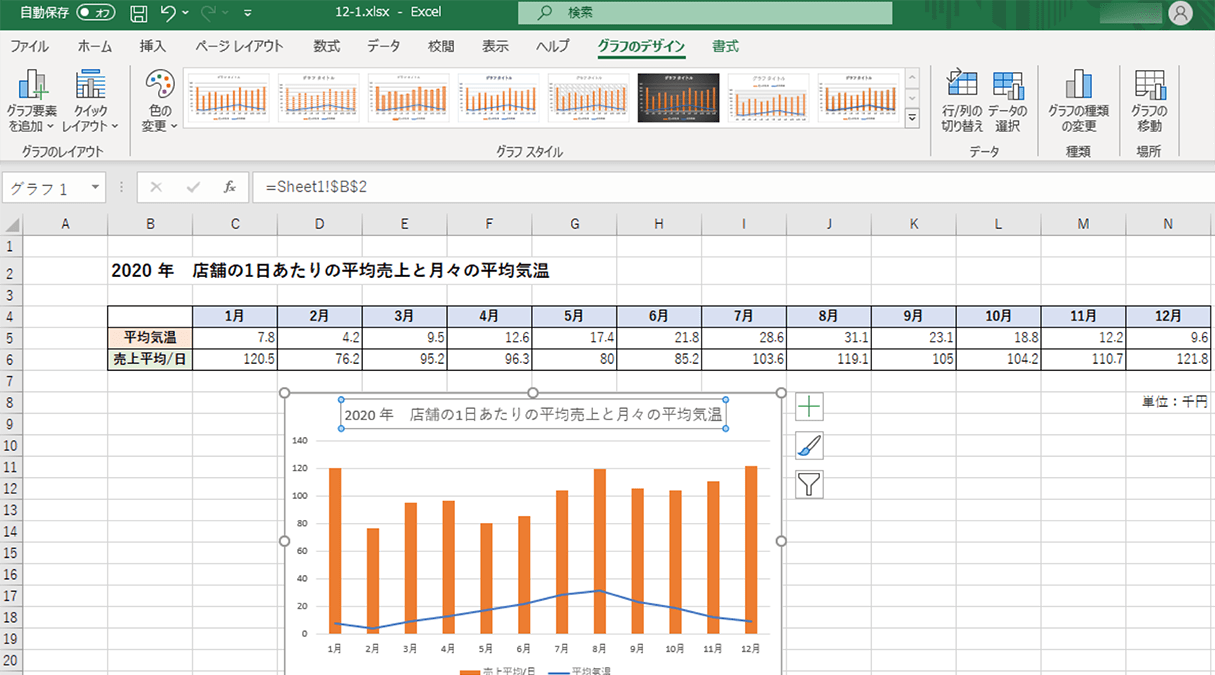This screenshot has width=1215, height=675.
Task: Click Switch Row/Column icon
Action: pos(961,86)
